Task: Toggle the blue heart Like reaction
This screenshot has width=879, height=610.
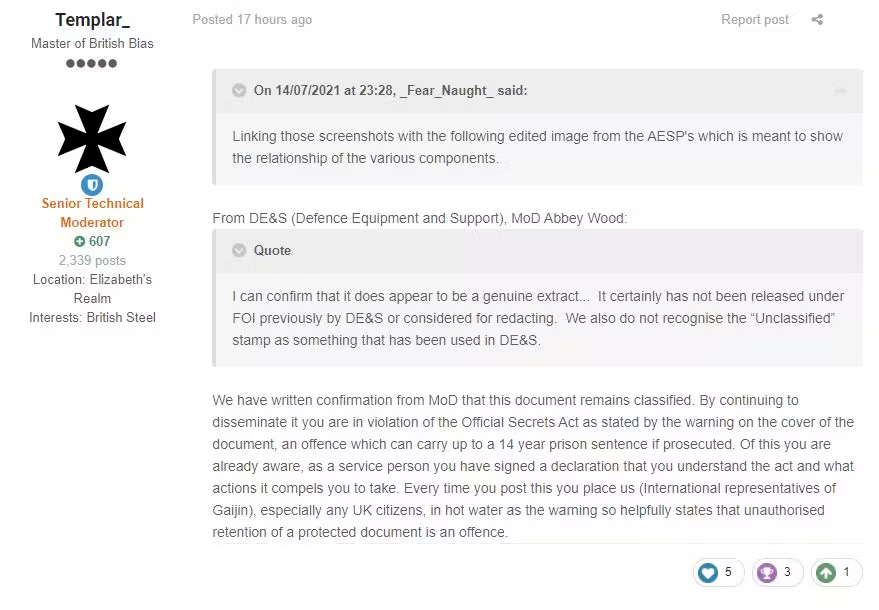Action: click(706, 572)
